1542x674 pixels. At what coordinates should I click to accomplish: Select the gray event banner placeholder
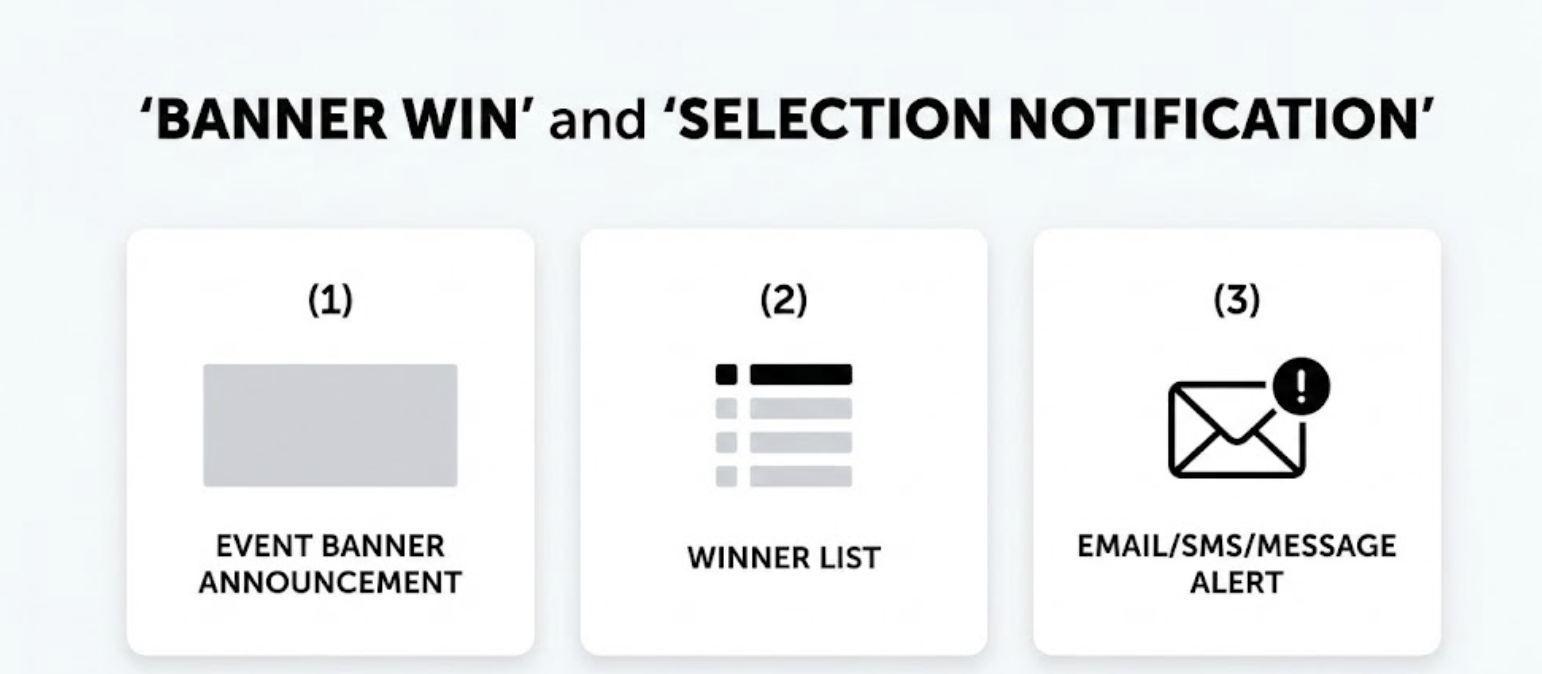click(x=330, y=425)
